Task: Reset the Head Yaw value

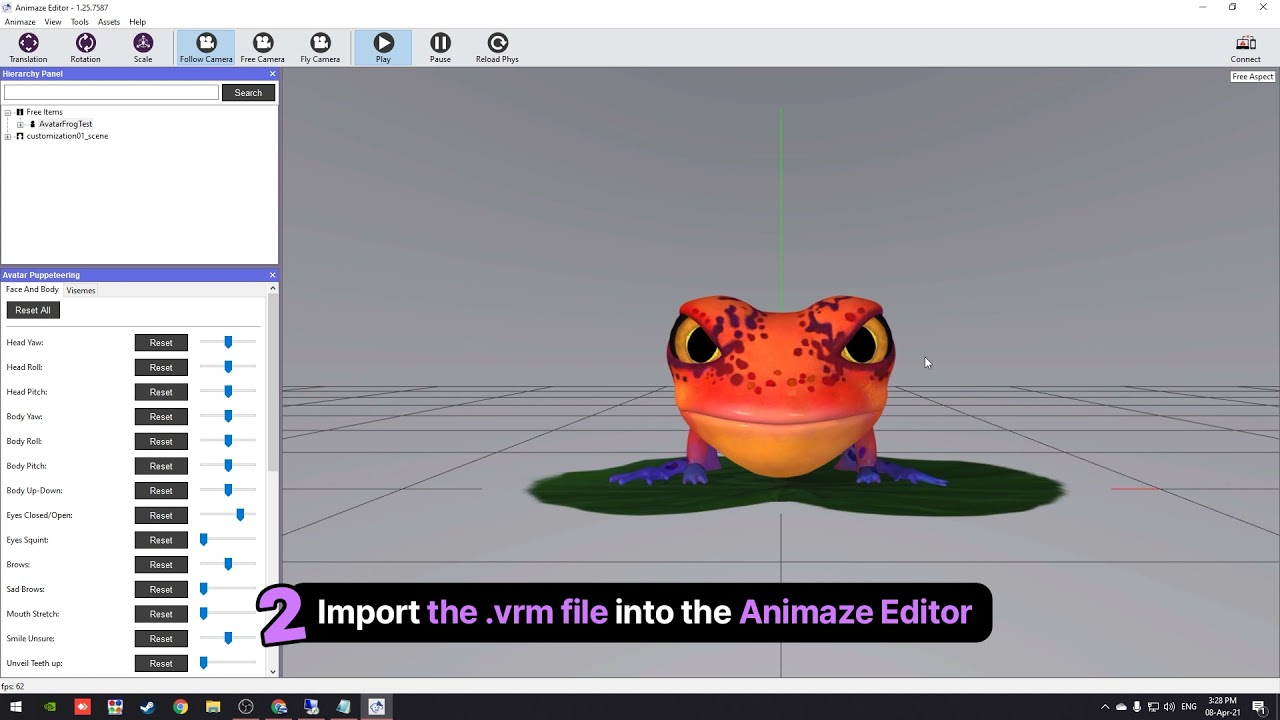Action: point(161,343)
